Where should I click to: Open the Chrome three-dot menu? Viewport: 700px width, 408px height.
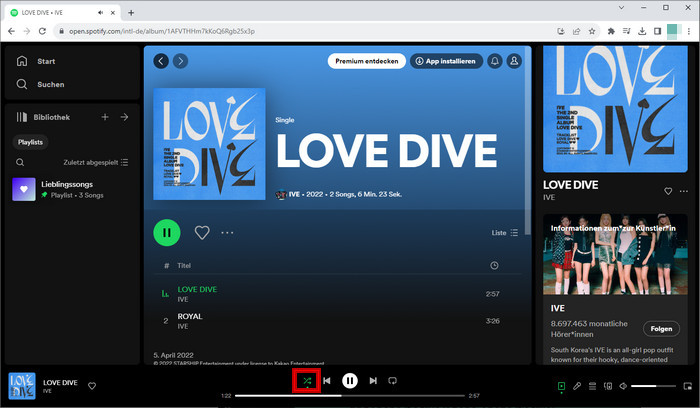[x=689, y=31]
